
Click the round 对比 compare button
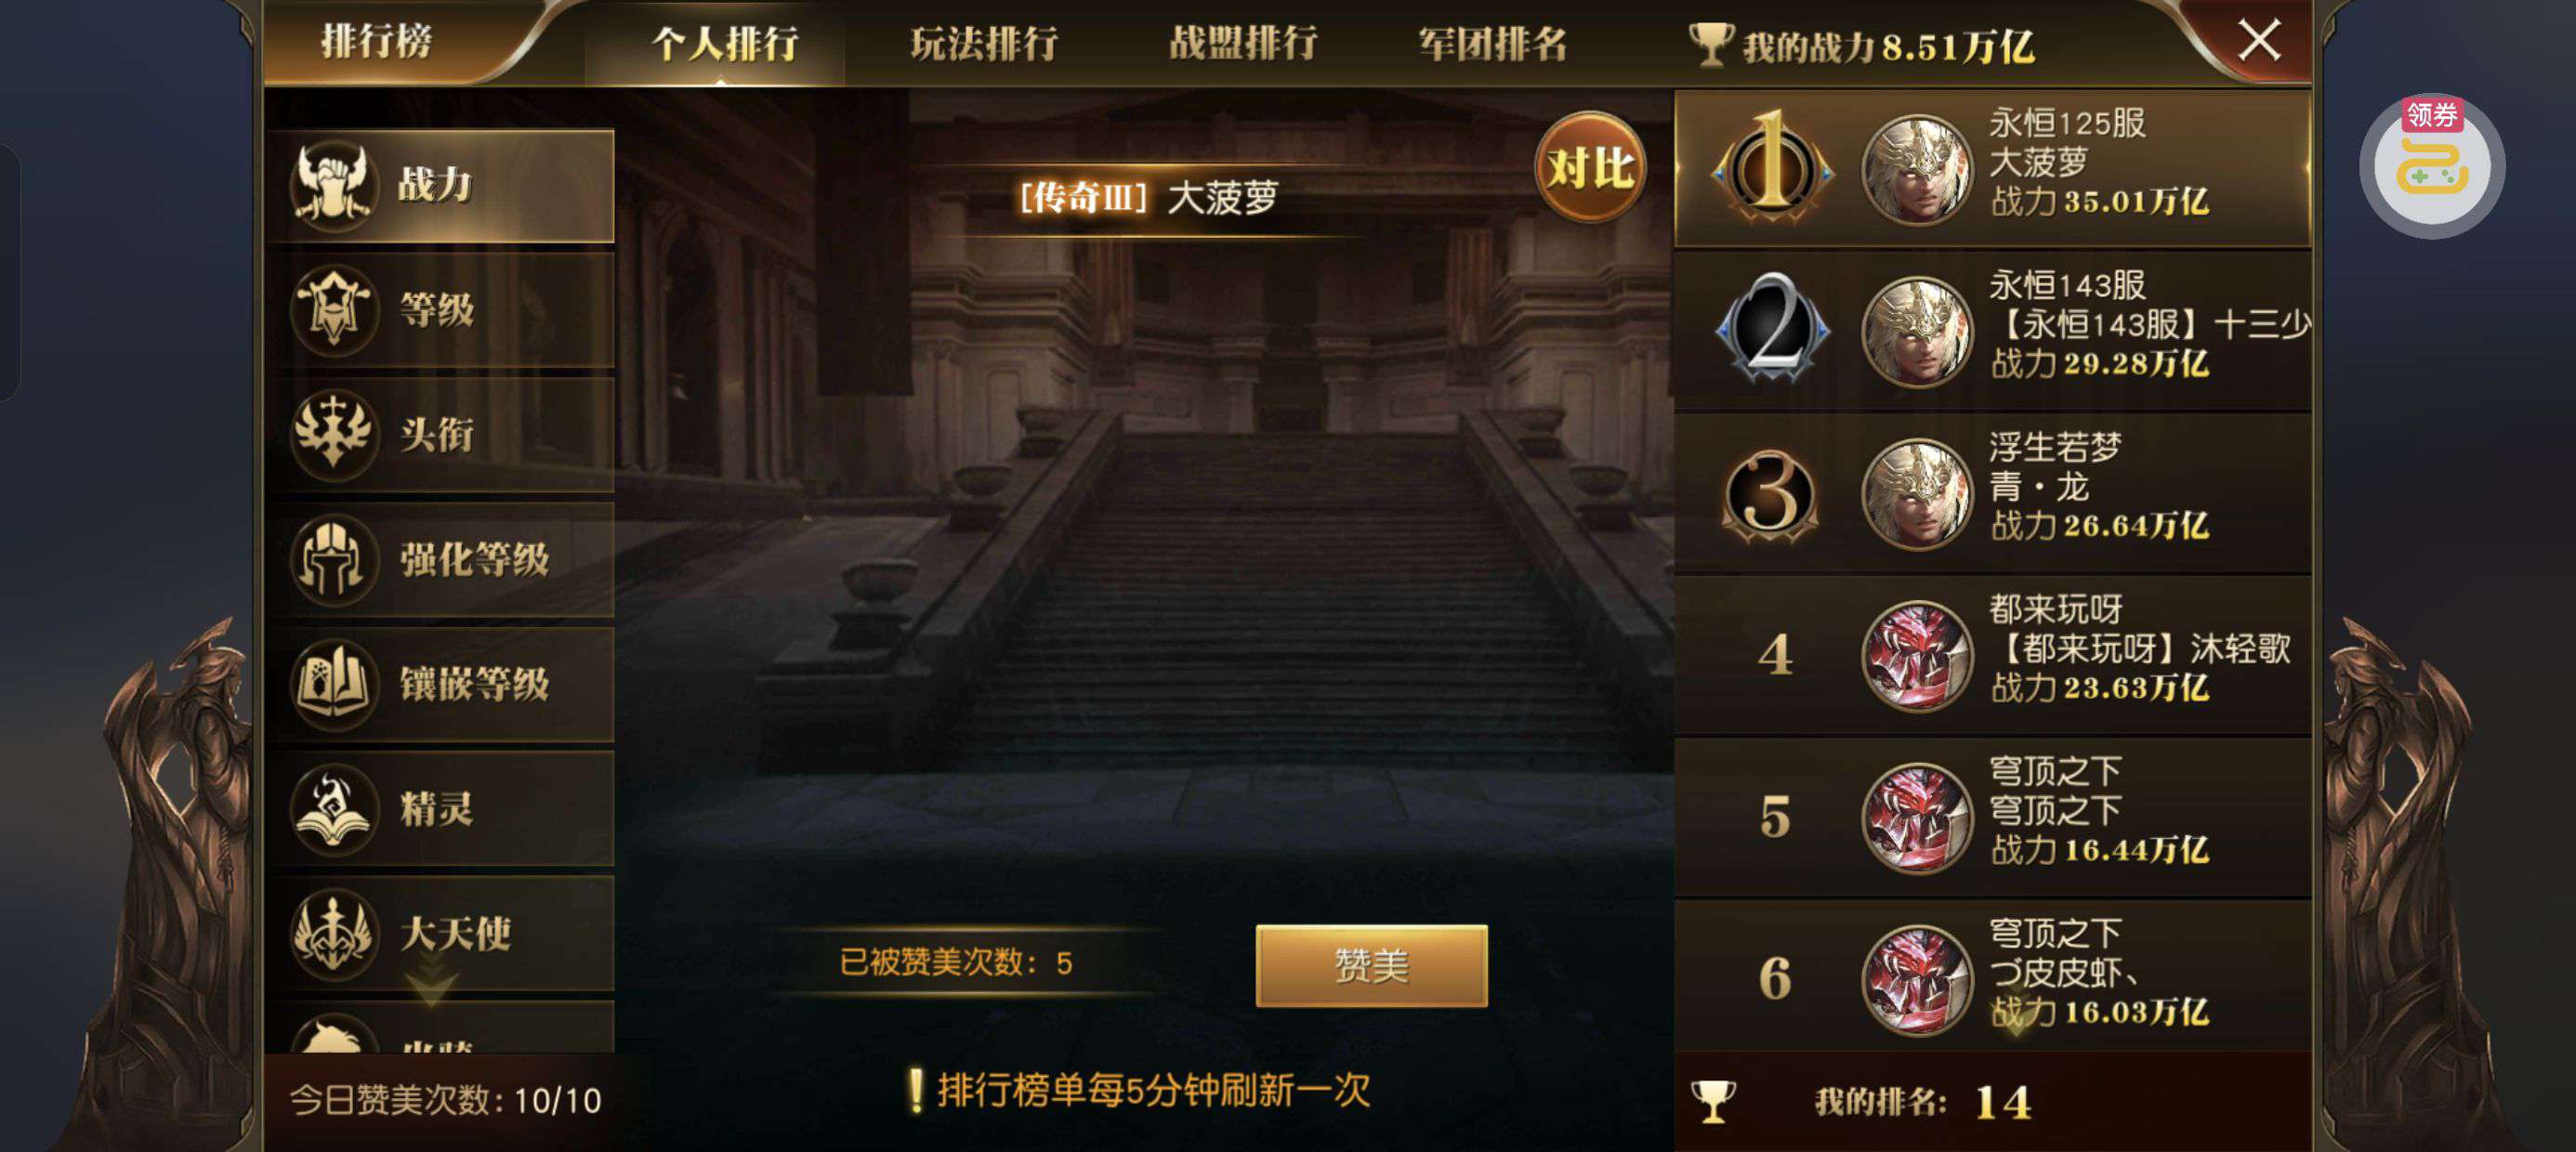(1590, 167)
